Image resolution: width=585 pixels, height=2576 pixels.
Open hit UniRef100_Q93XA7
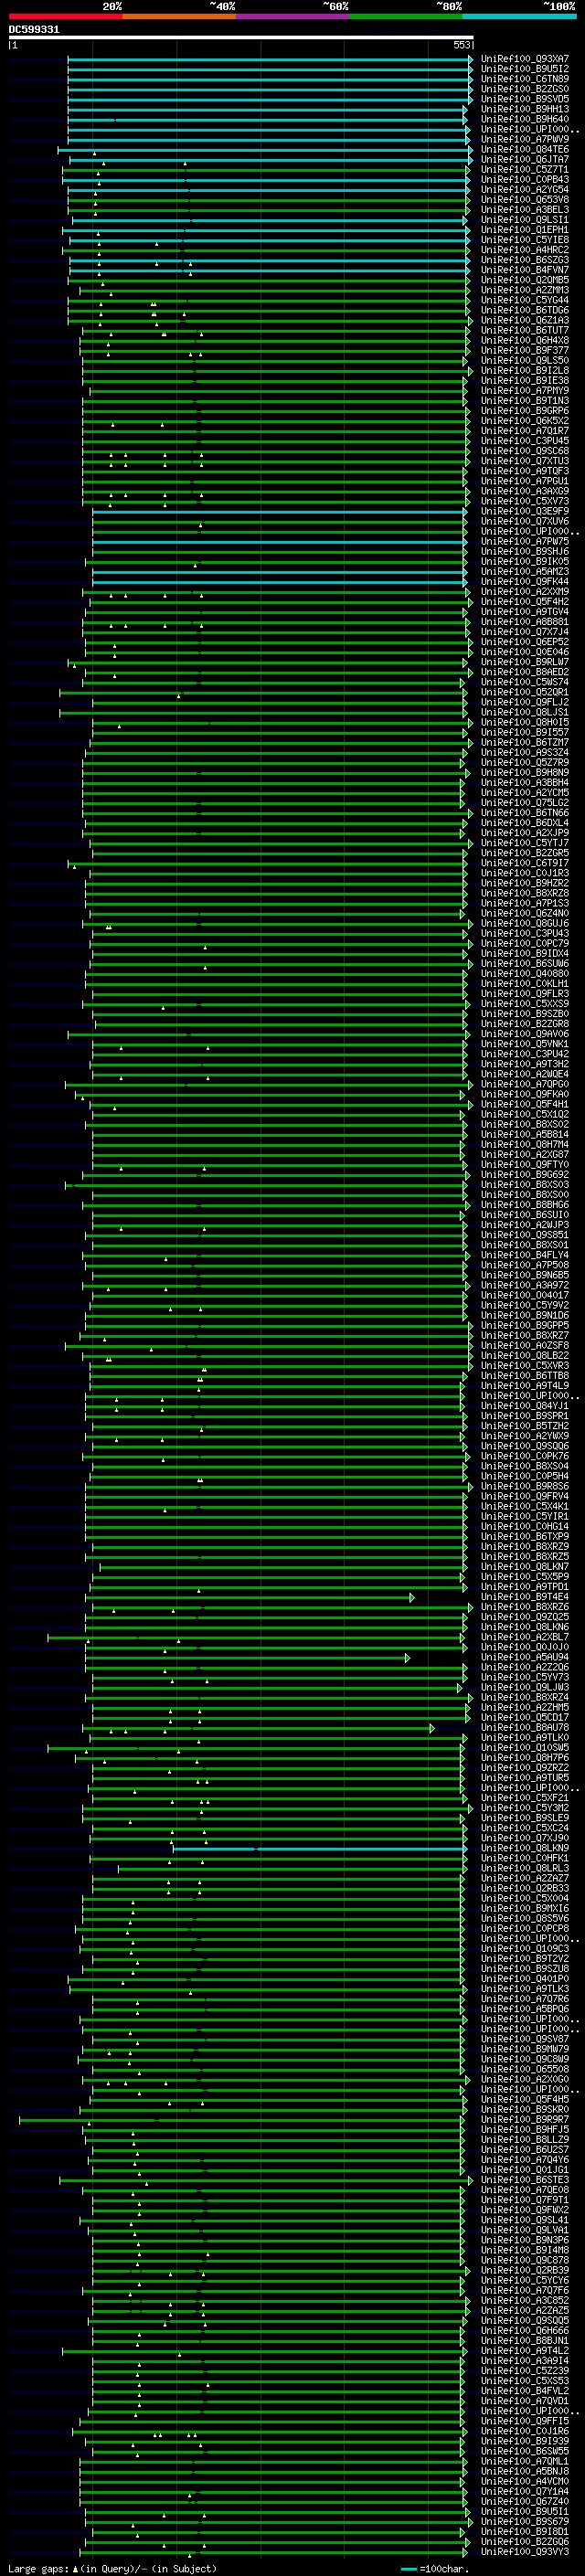click(525, 59)
